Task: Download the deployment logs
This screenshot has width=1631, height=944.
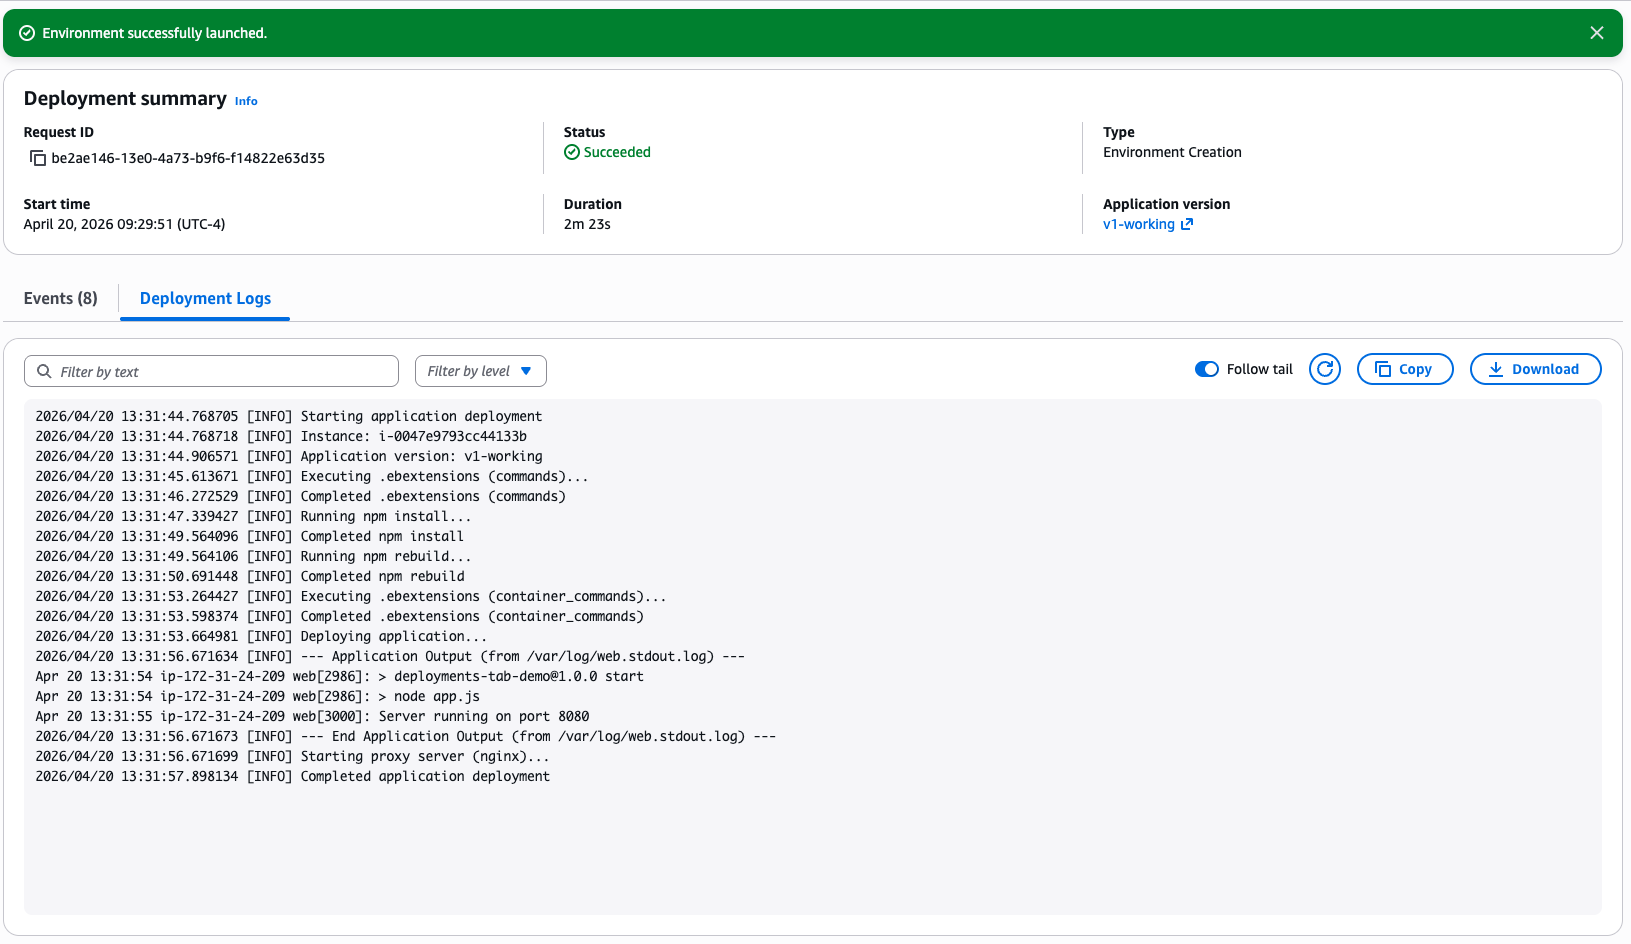Action: 1535,369
